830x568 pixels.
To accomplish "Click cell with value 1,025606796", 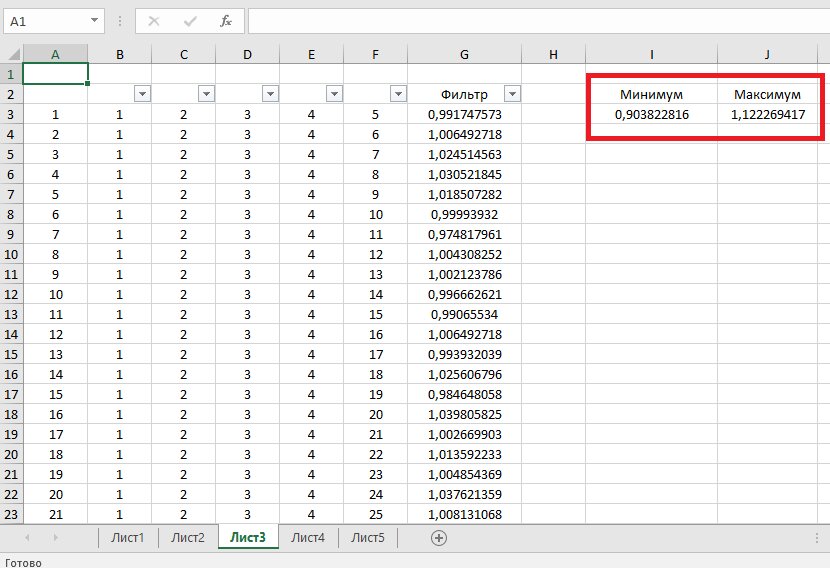I will (464, 374).
